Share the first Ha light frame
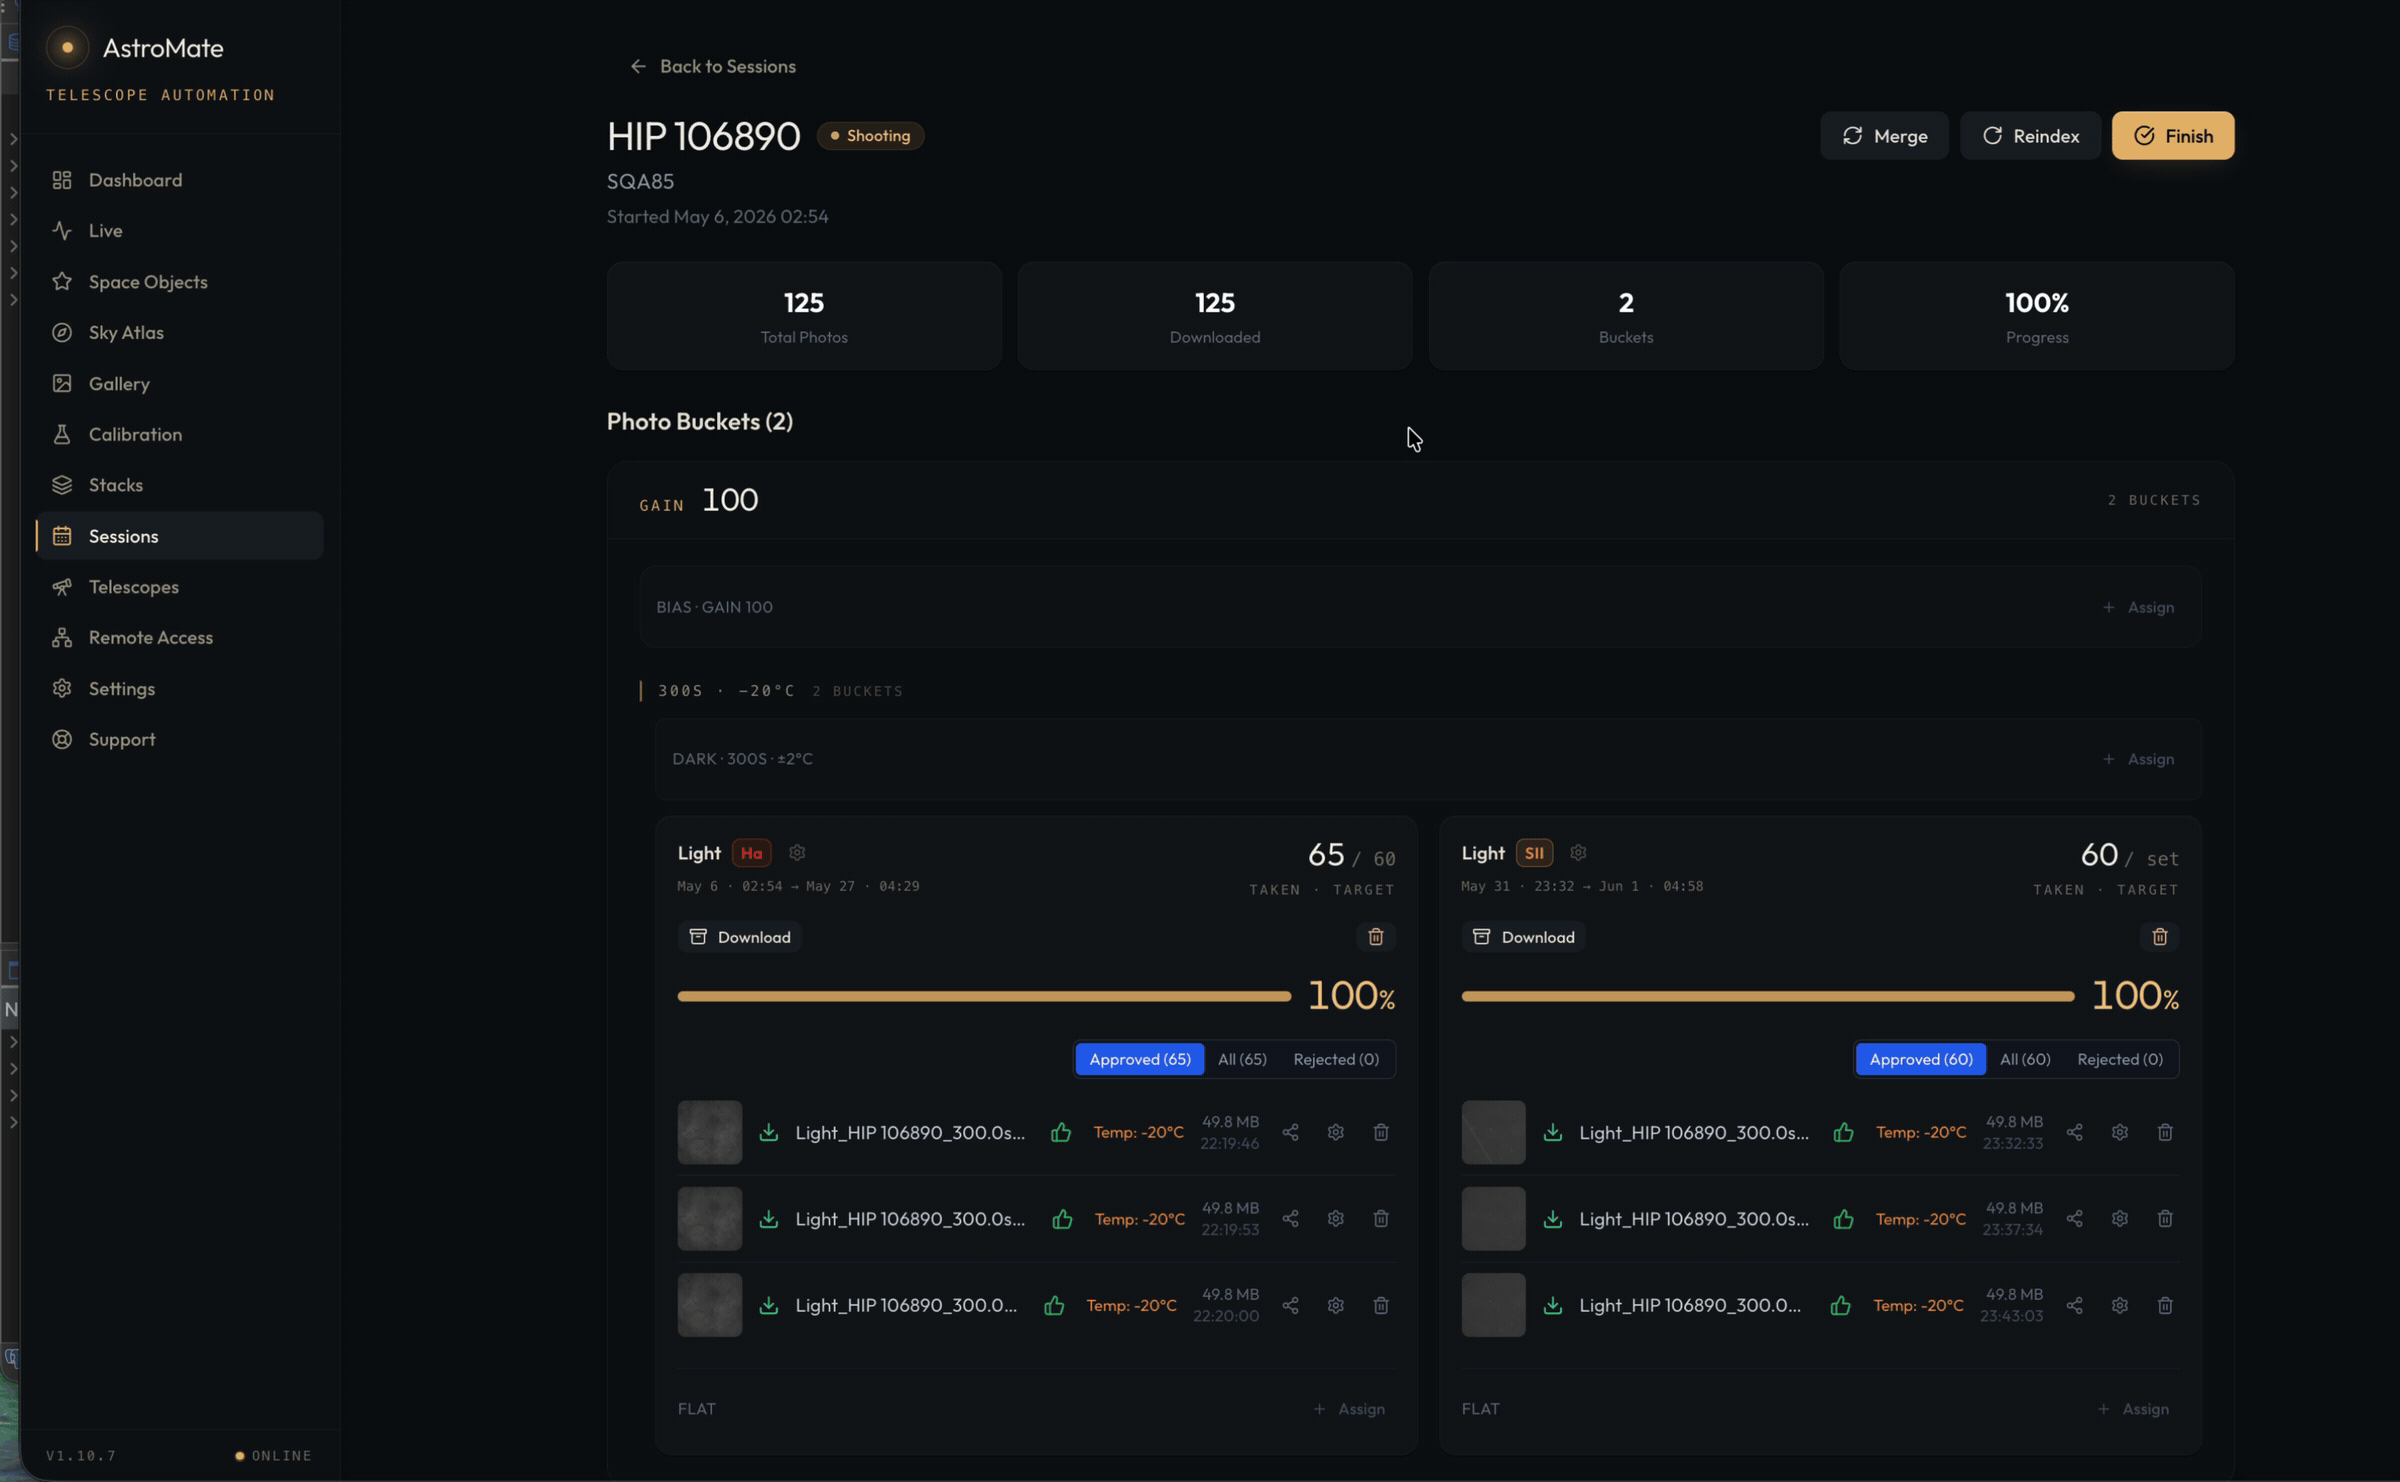Viewport: 2400px width, 1482px height. (x=1290, y=1133)
